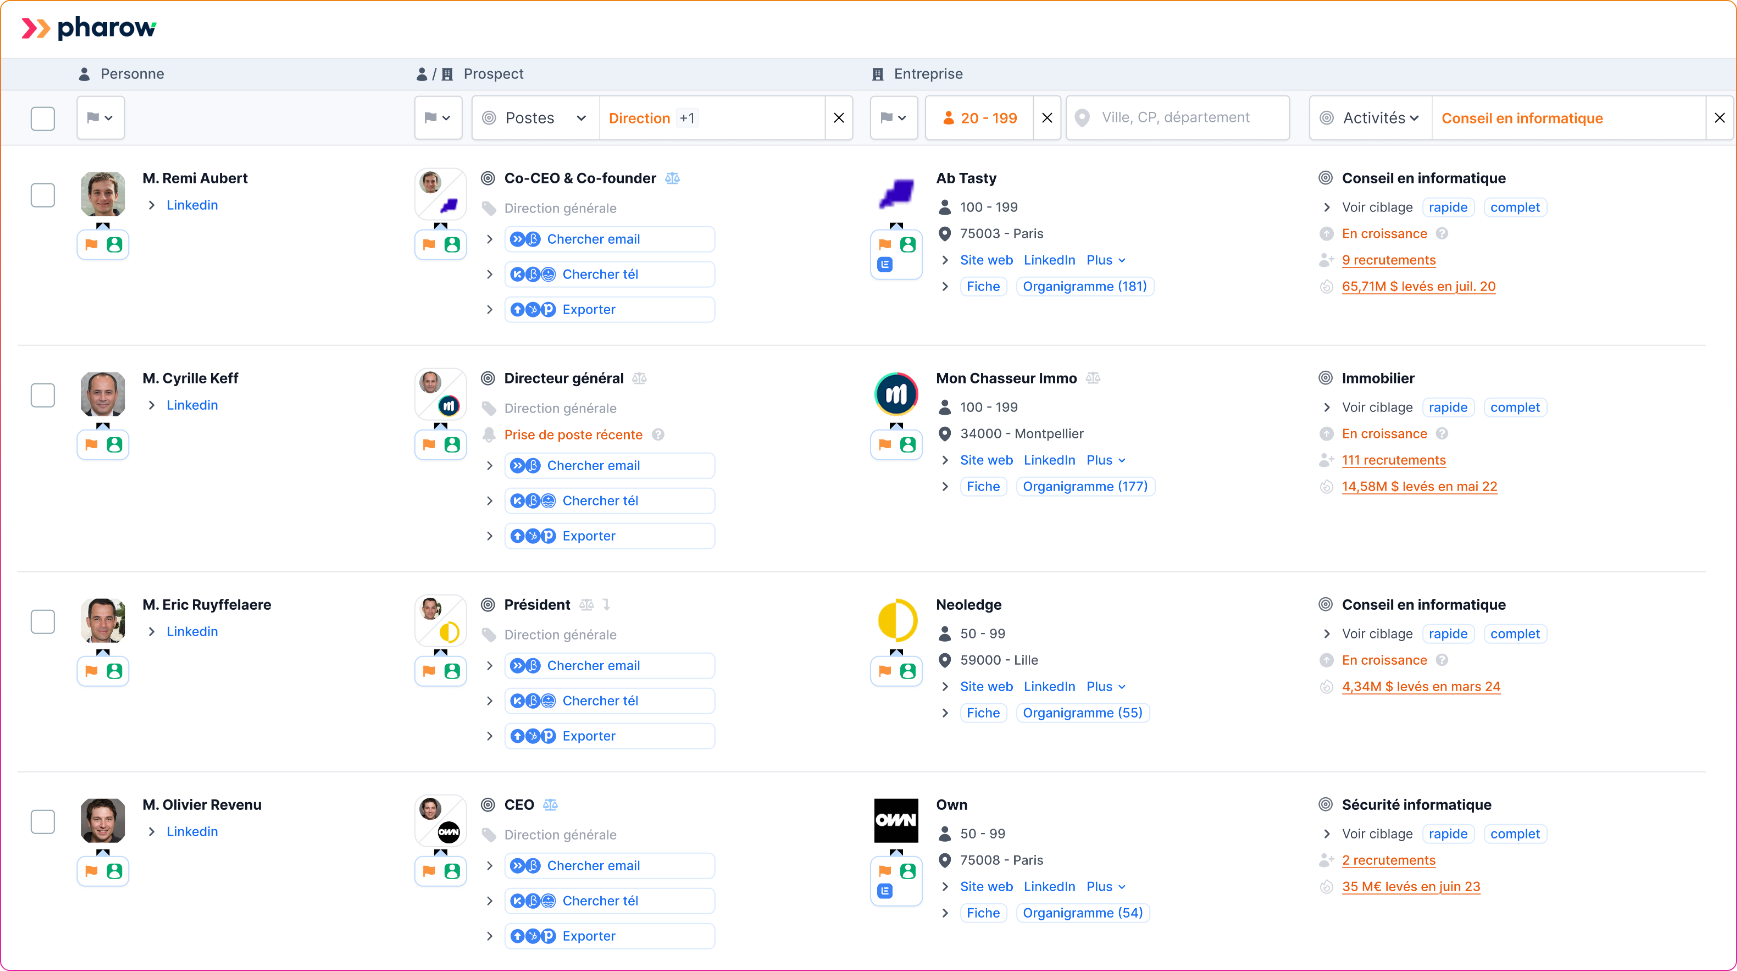Click the Own company logo
The image size is (1737, 971).
[896, 821]
